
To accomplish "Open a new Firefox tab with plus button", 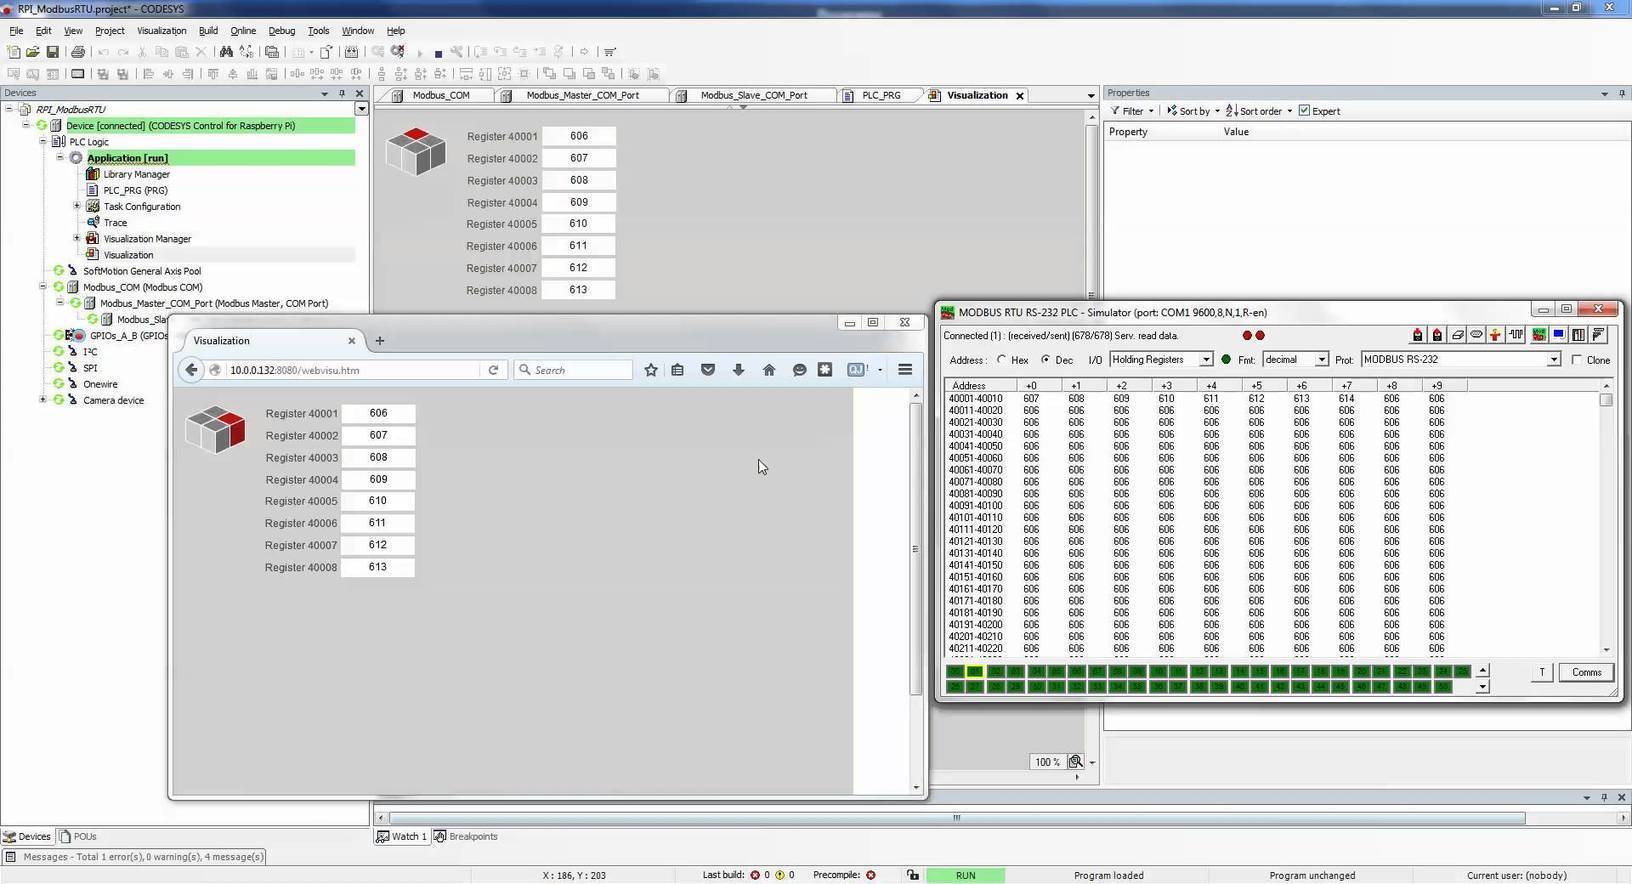I will (380, 341).
